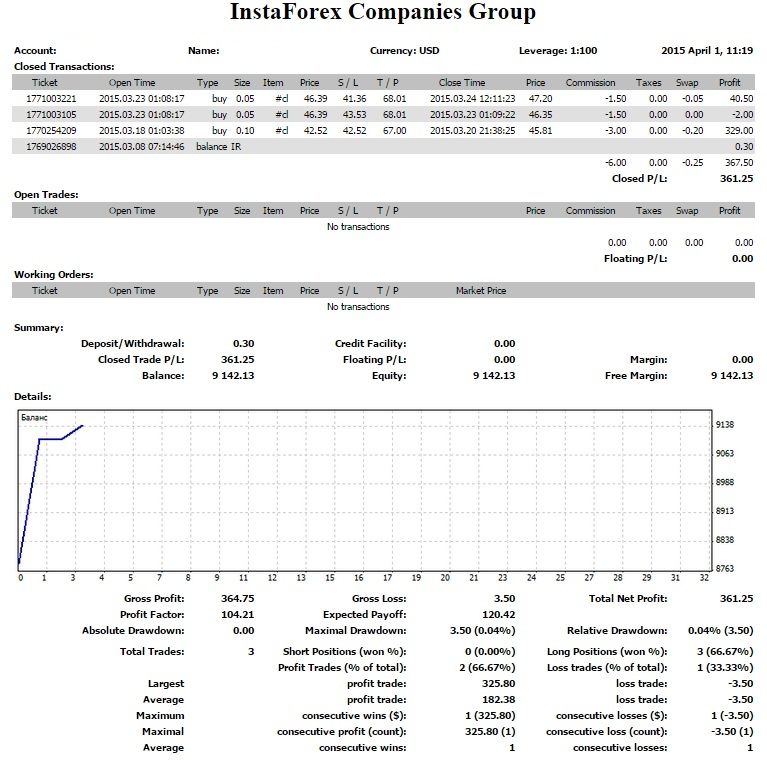Click open time 2015.03.08 07:14:46
This screenshot has height=760, width=767.
click(142, 147)
